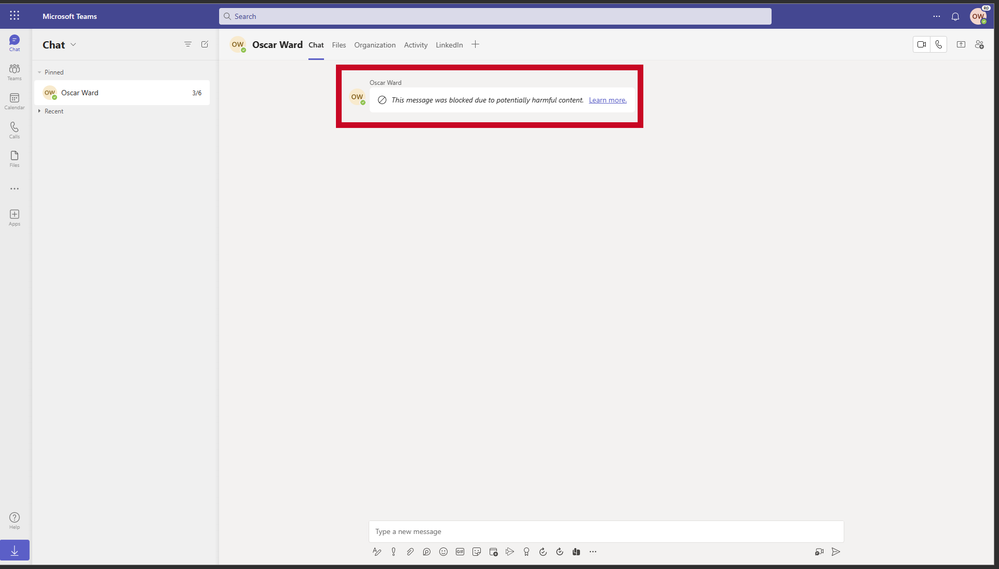The height and width of the screenshot is (569, 999).
Task: Open Settings and more ellipsis in the top bar
Action: point(937,17)
